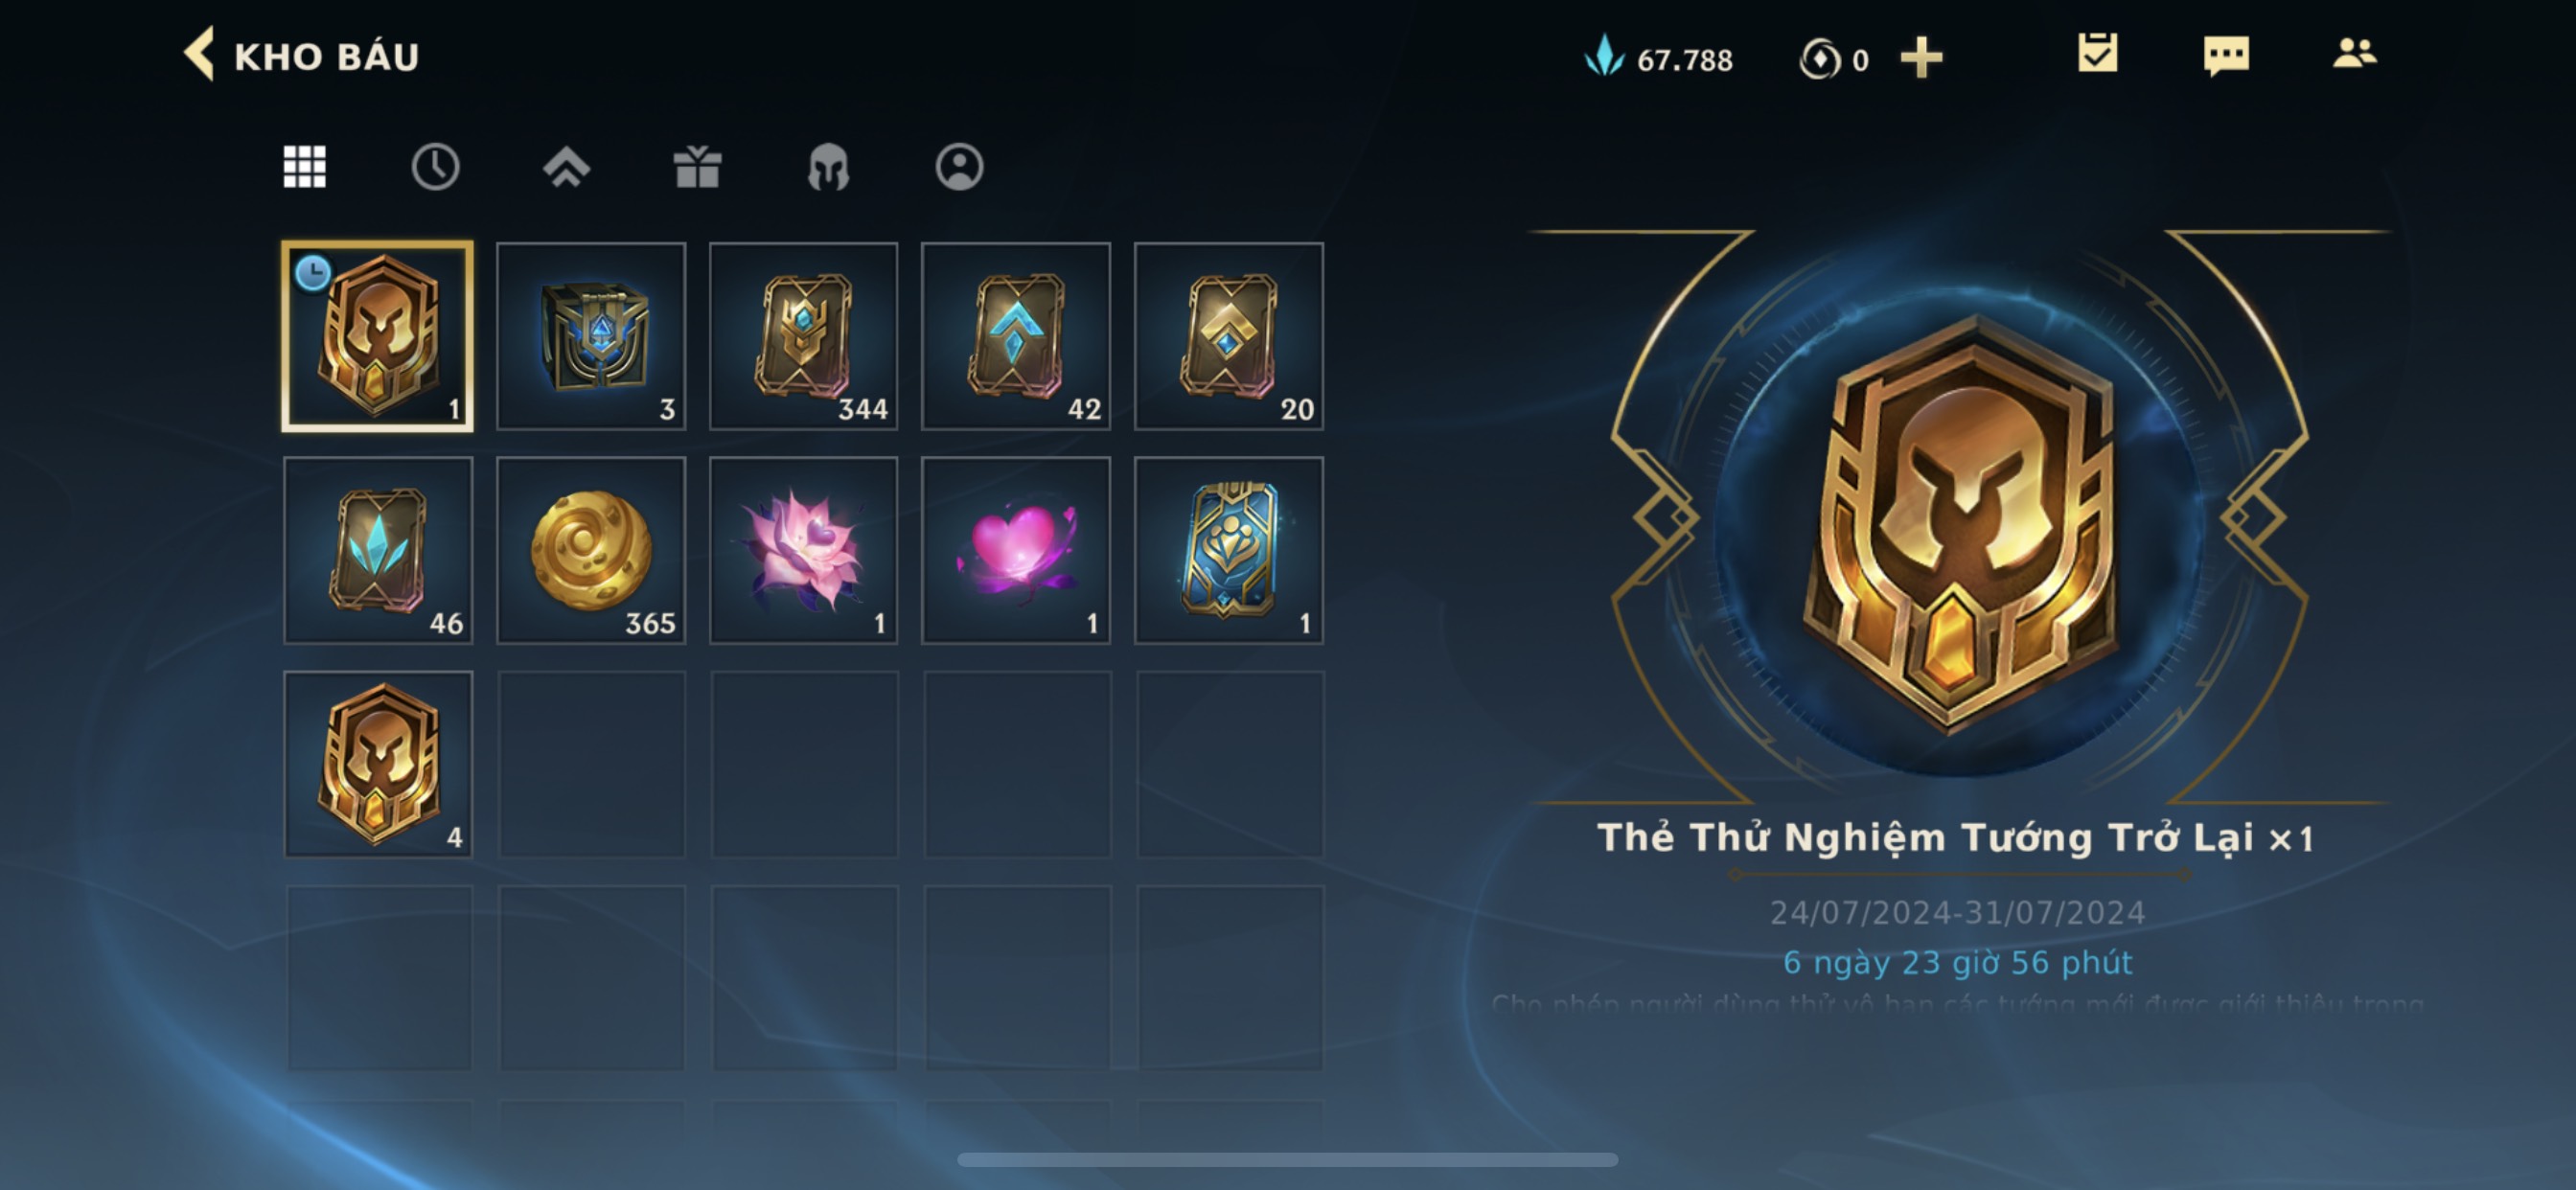
Task: Show the gift box category
Action: tap(697, 167)
